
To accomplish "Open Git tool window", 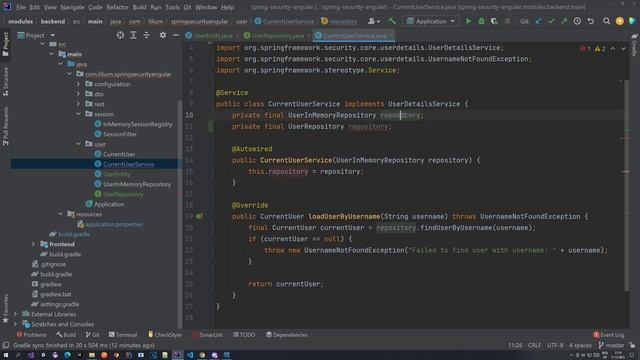I will tap(93, 335).
